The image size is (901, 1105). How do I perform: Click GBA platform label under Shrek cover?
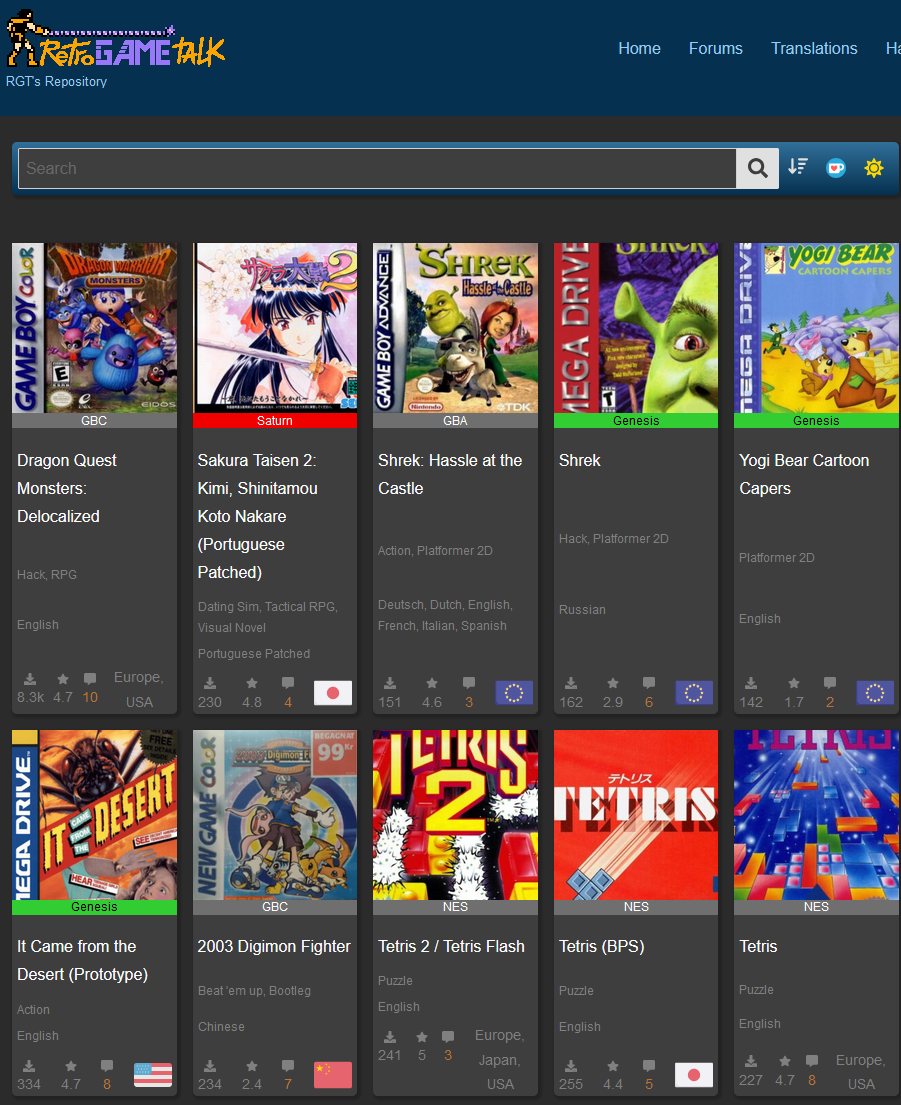(x=455, y=421)
